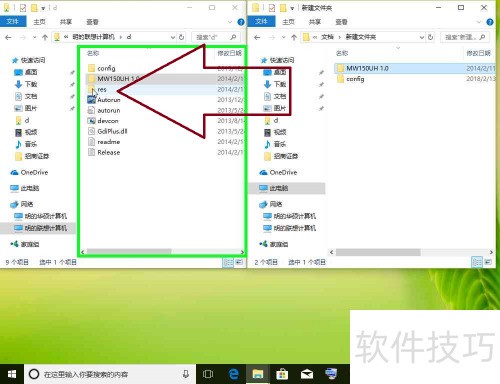
Task: Open the 文件 tab in left window
Action: pyautogui.click(x=13, y=22)
